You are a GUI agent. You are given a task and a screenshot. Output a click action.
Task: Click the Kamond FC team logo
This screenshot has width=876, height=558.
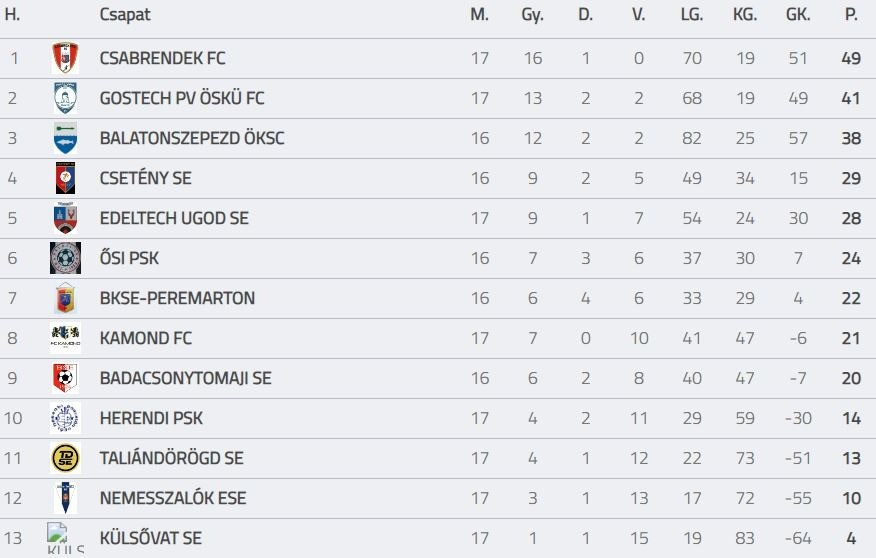(65, 338)
